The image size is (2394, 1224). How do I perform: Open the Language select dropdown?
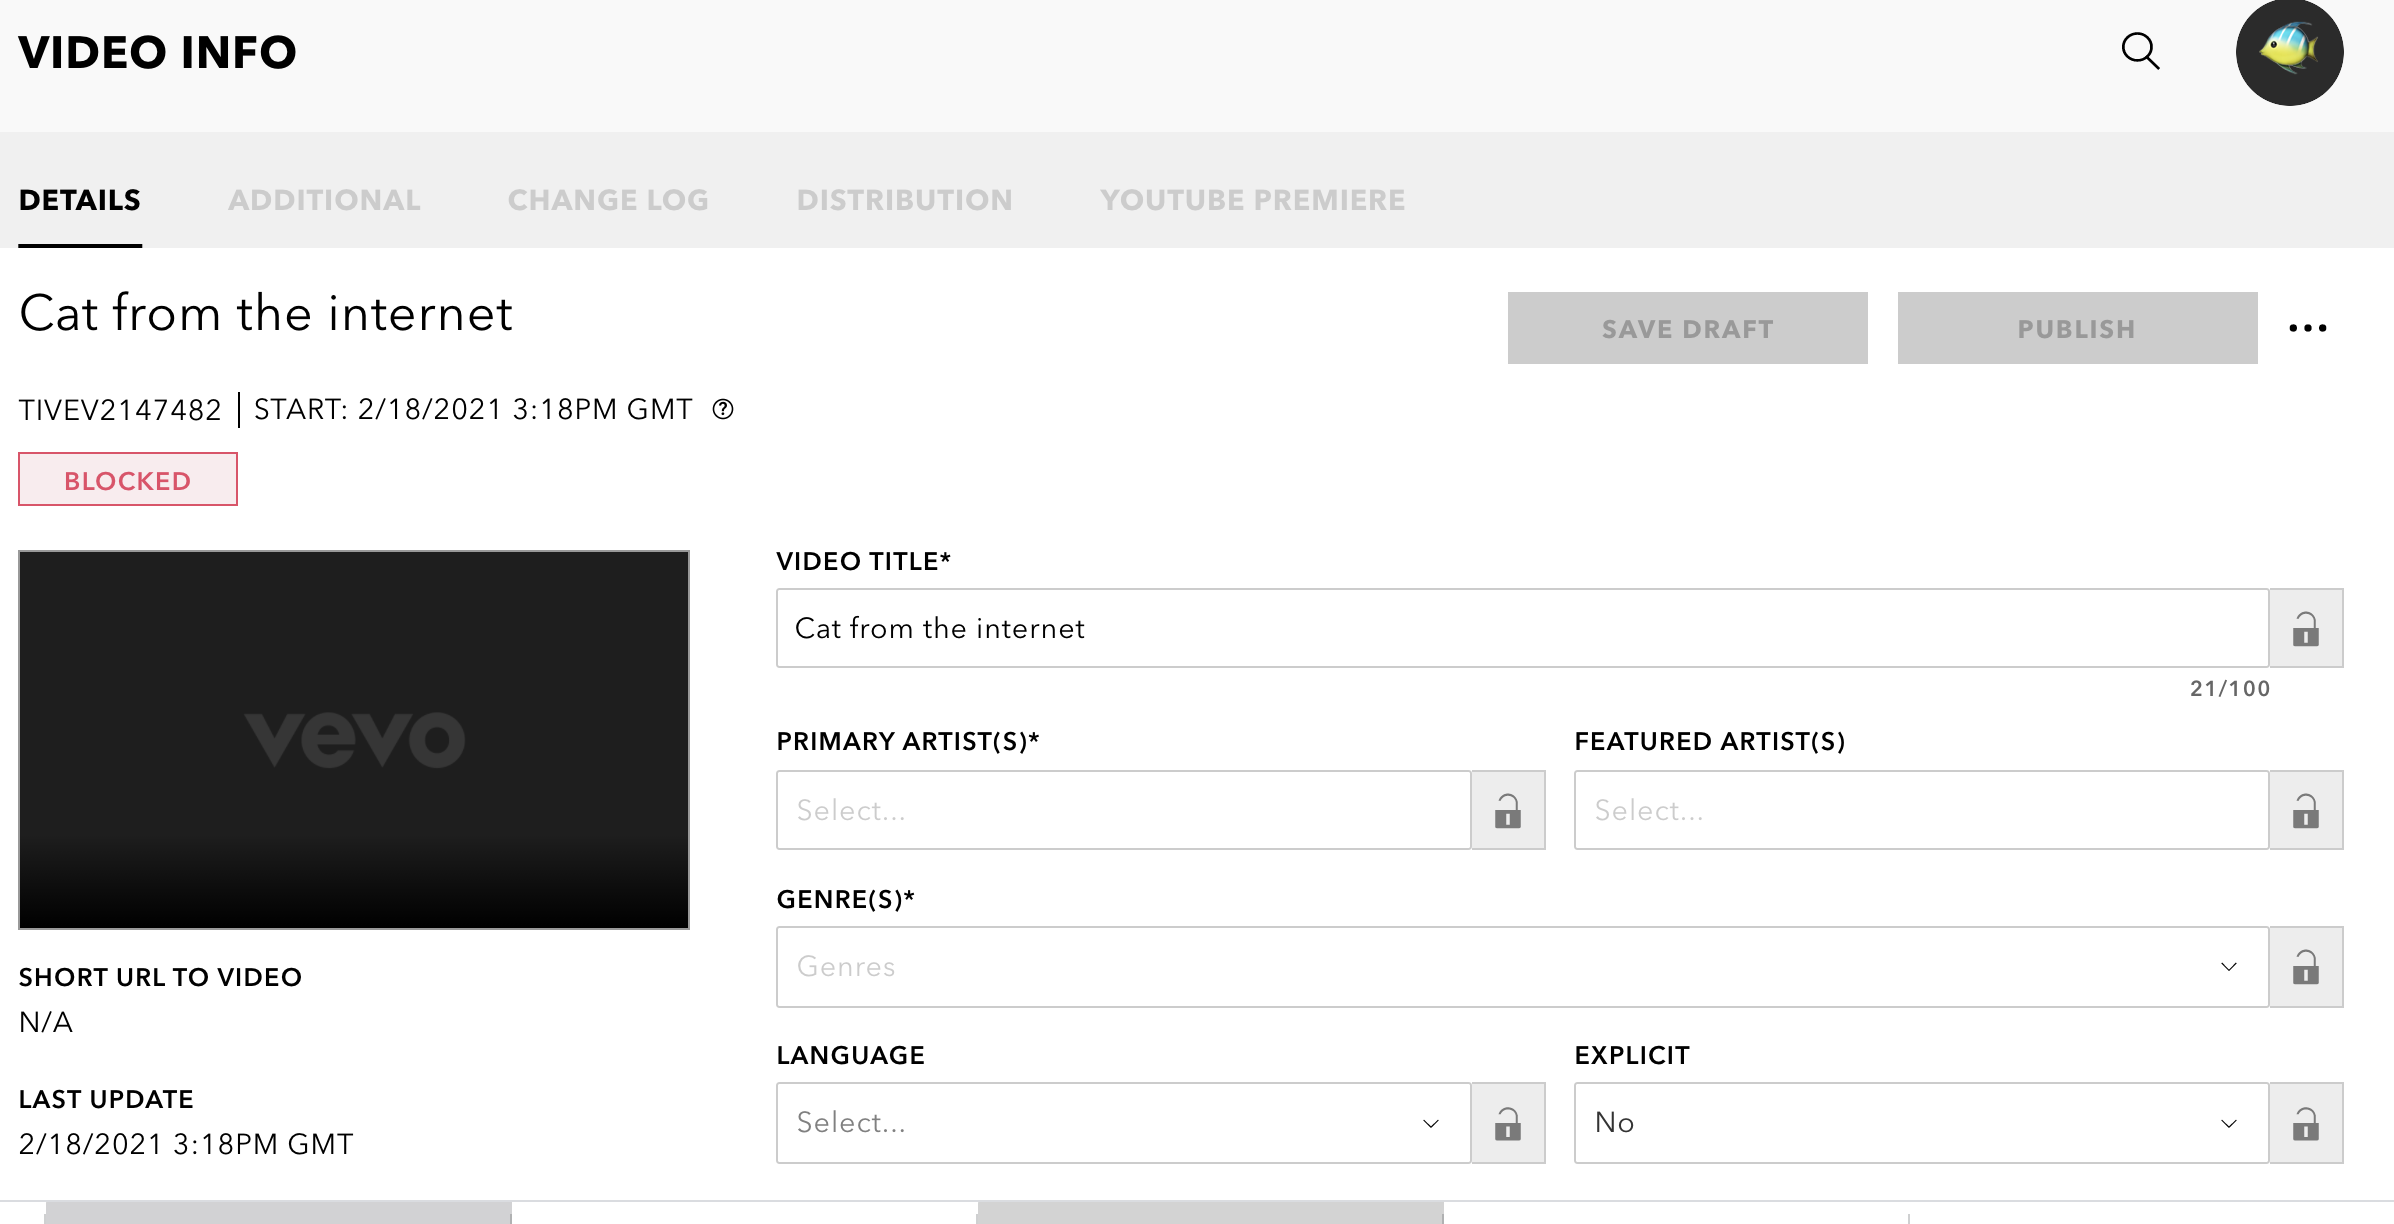[x=1123, y=1123]
